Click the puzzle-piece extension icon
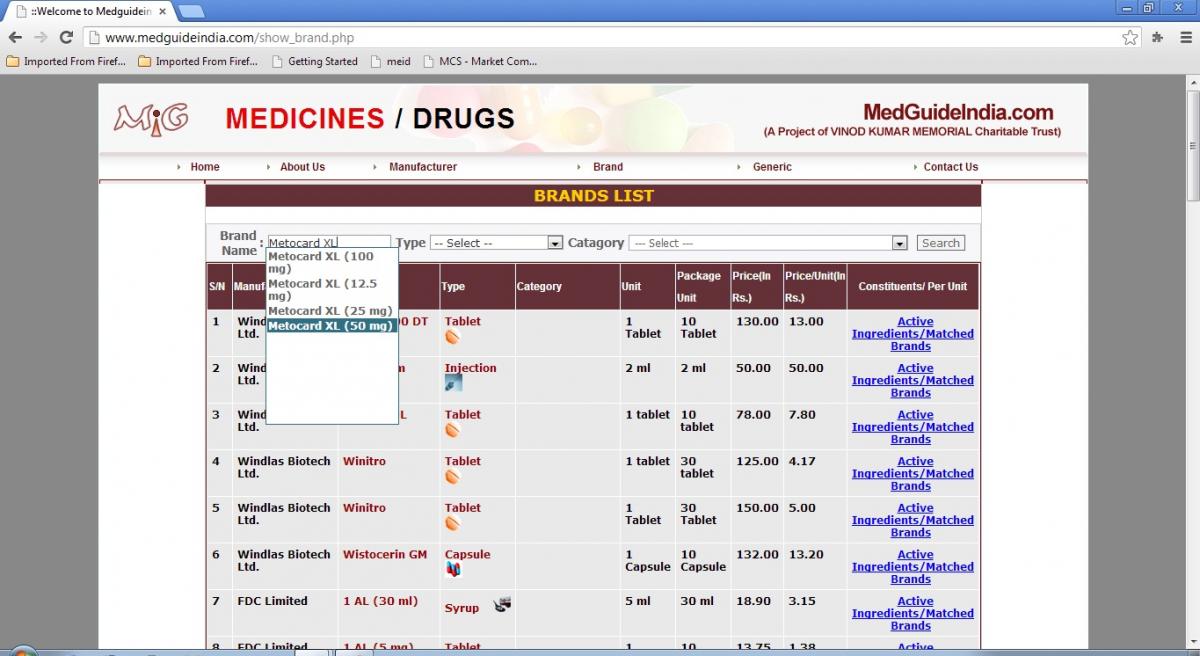This screenshot has width=1200, height=656. pyautogui.click(x=1157, y=38)
